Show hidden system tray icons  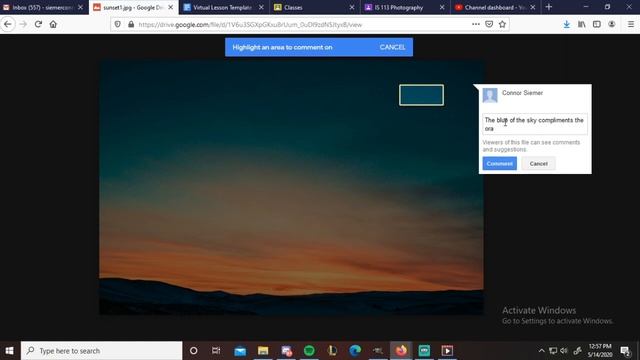[x=541, y=351]
